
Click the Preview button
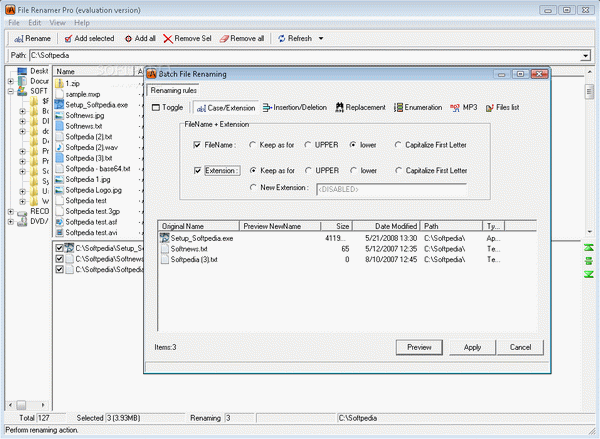419,347
